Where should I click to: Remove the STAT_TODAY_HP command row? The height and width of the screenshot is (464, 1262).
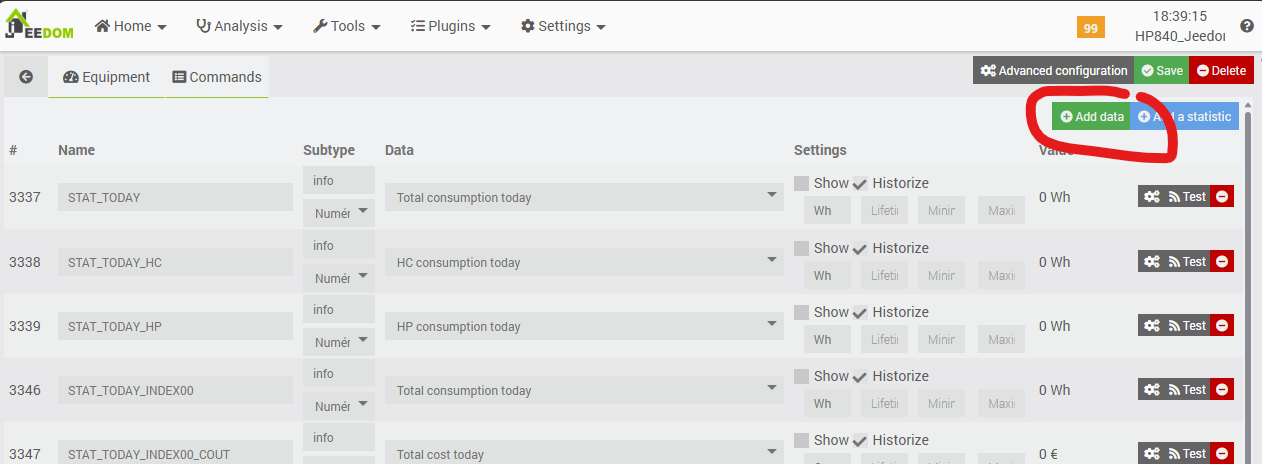pos(1222,326)
